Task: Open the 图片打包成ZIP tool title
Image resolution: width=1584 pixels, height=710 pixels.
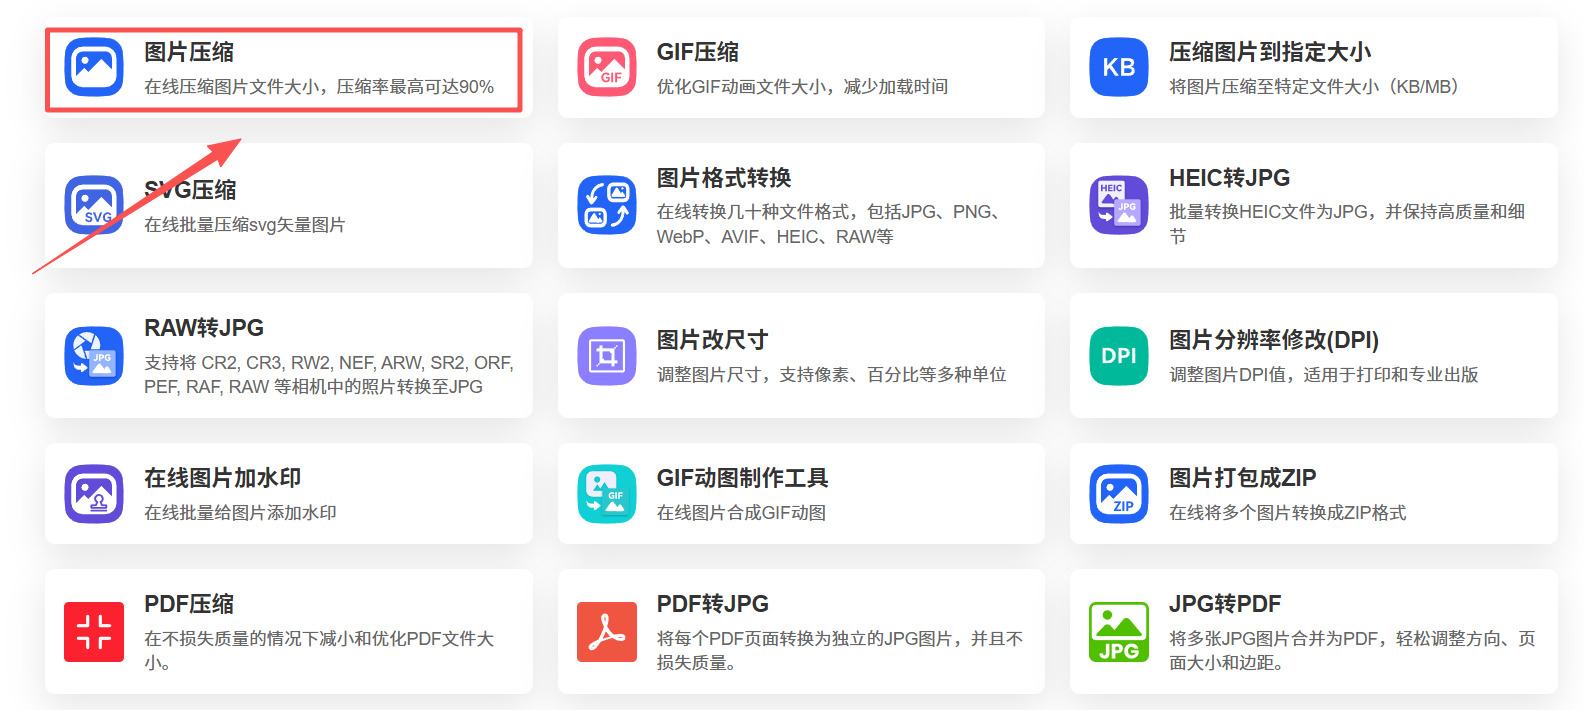Action: pos(1243,478)
